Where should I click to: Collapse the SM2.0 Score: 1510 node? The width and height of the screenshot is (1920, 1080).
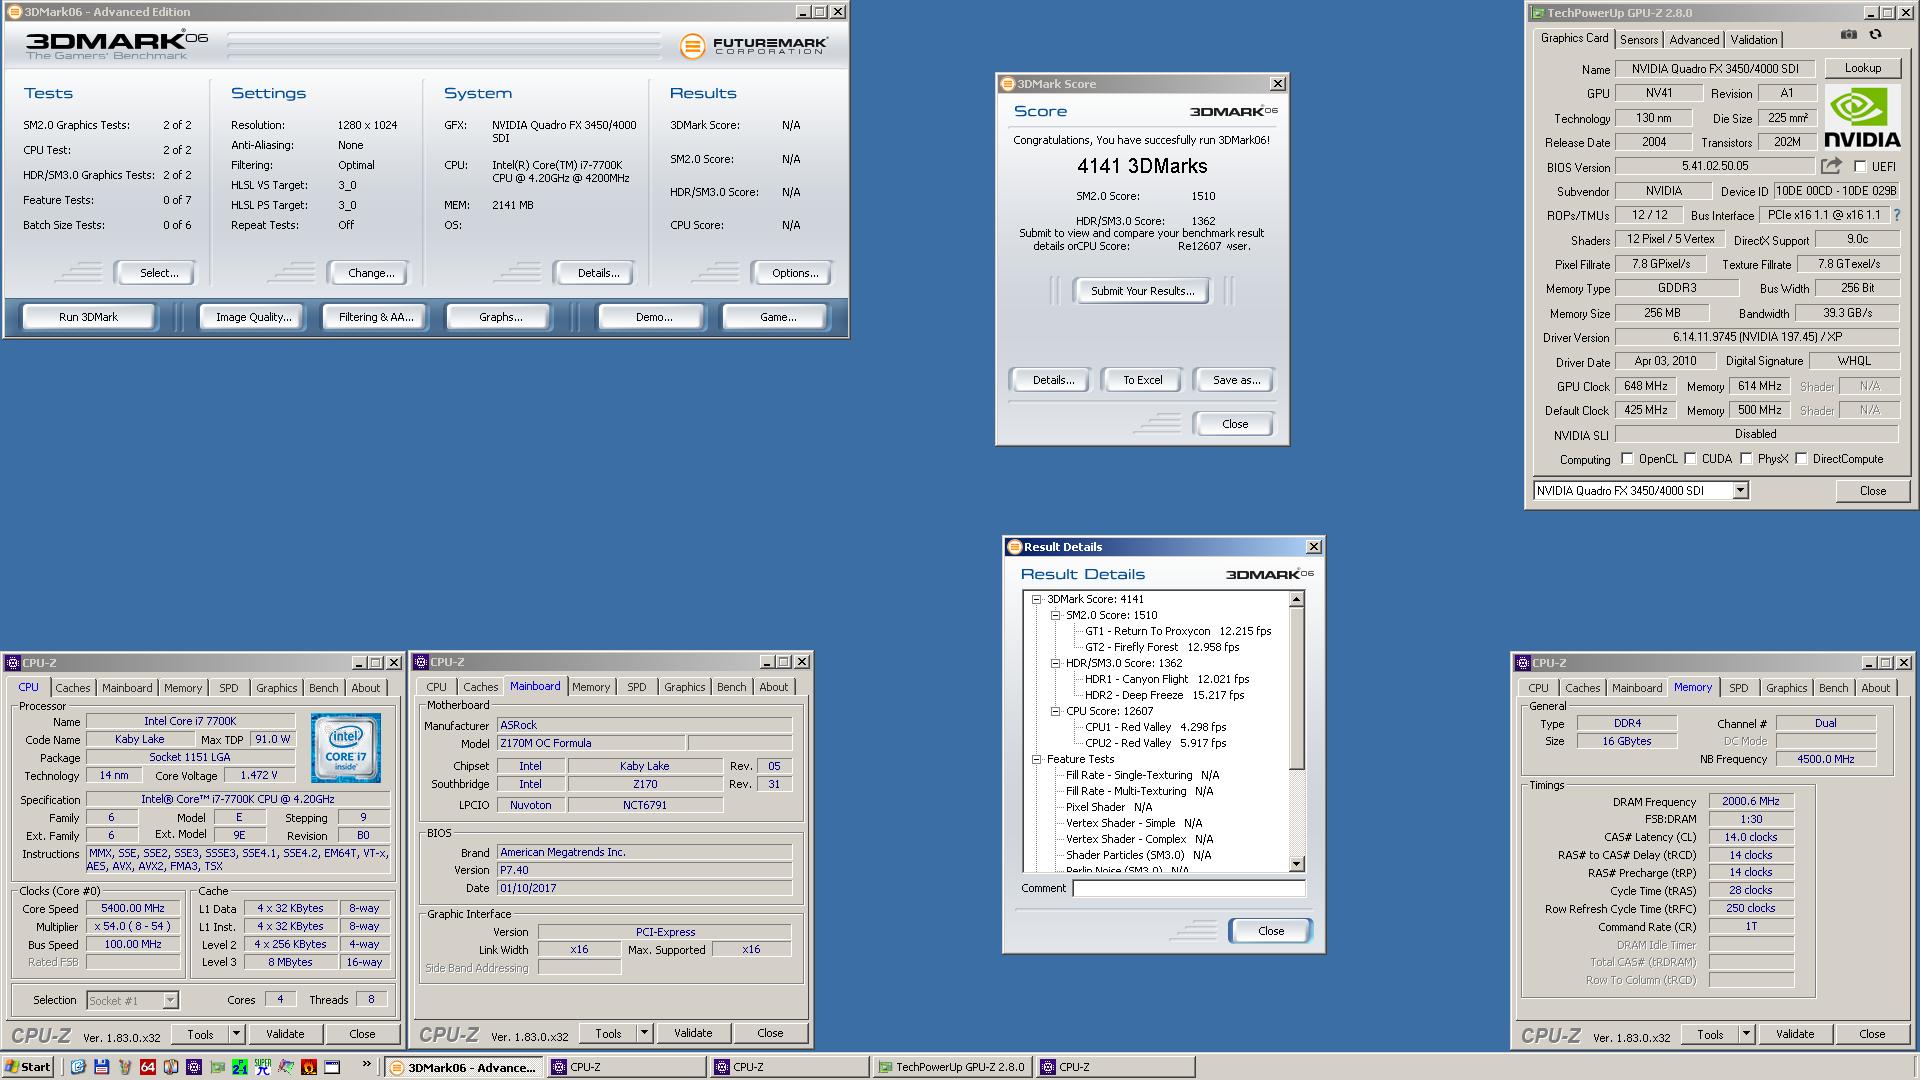point(1055,616)
